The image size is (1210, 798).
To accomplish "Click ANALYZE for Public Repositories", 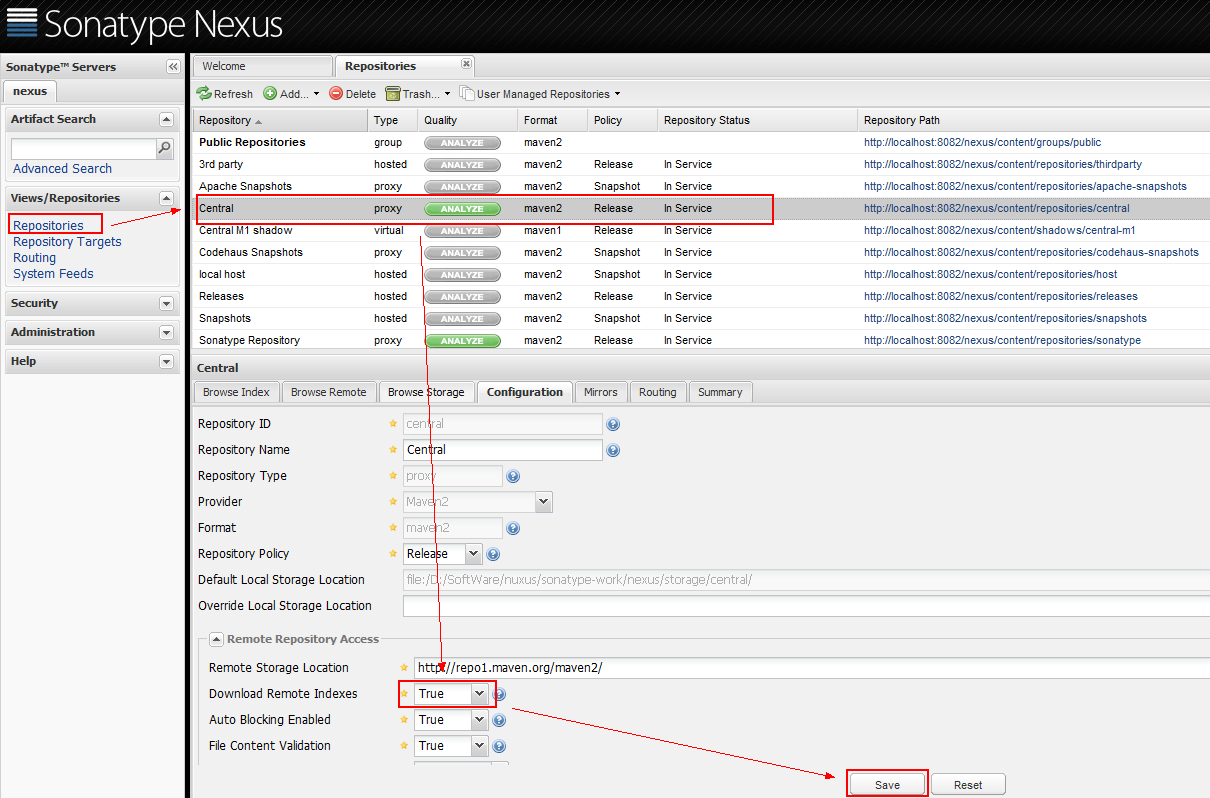I will pos(462,143).
